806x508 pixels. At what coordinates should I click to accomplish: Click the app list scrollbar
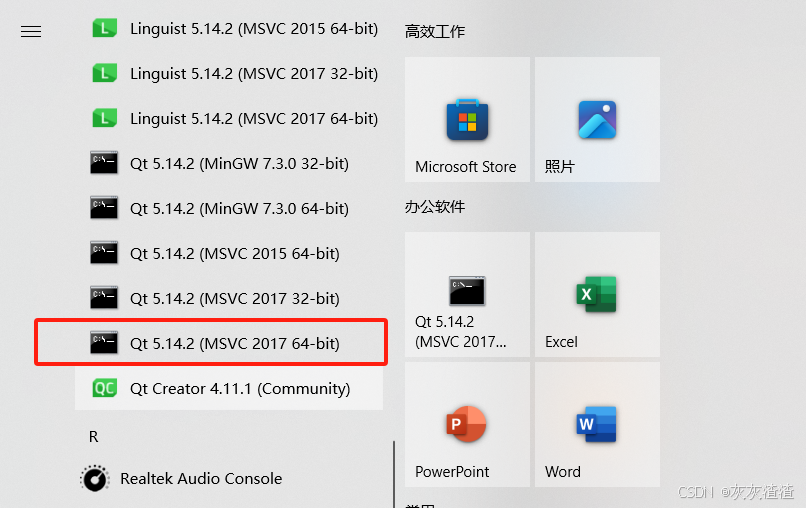394,474
